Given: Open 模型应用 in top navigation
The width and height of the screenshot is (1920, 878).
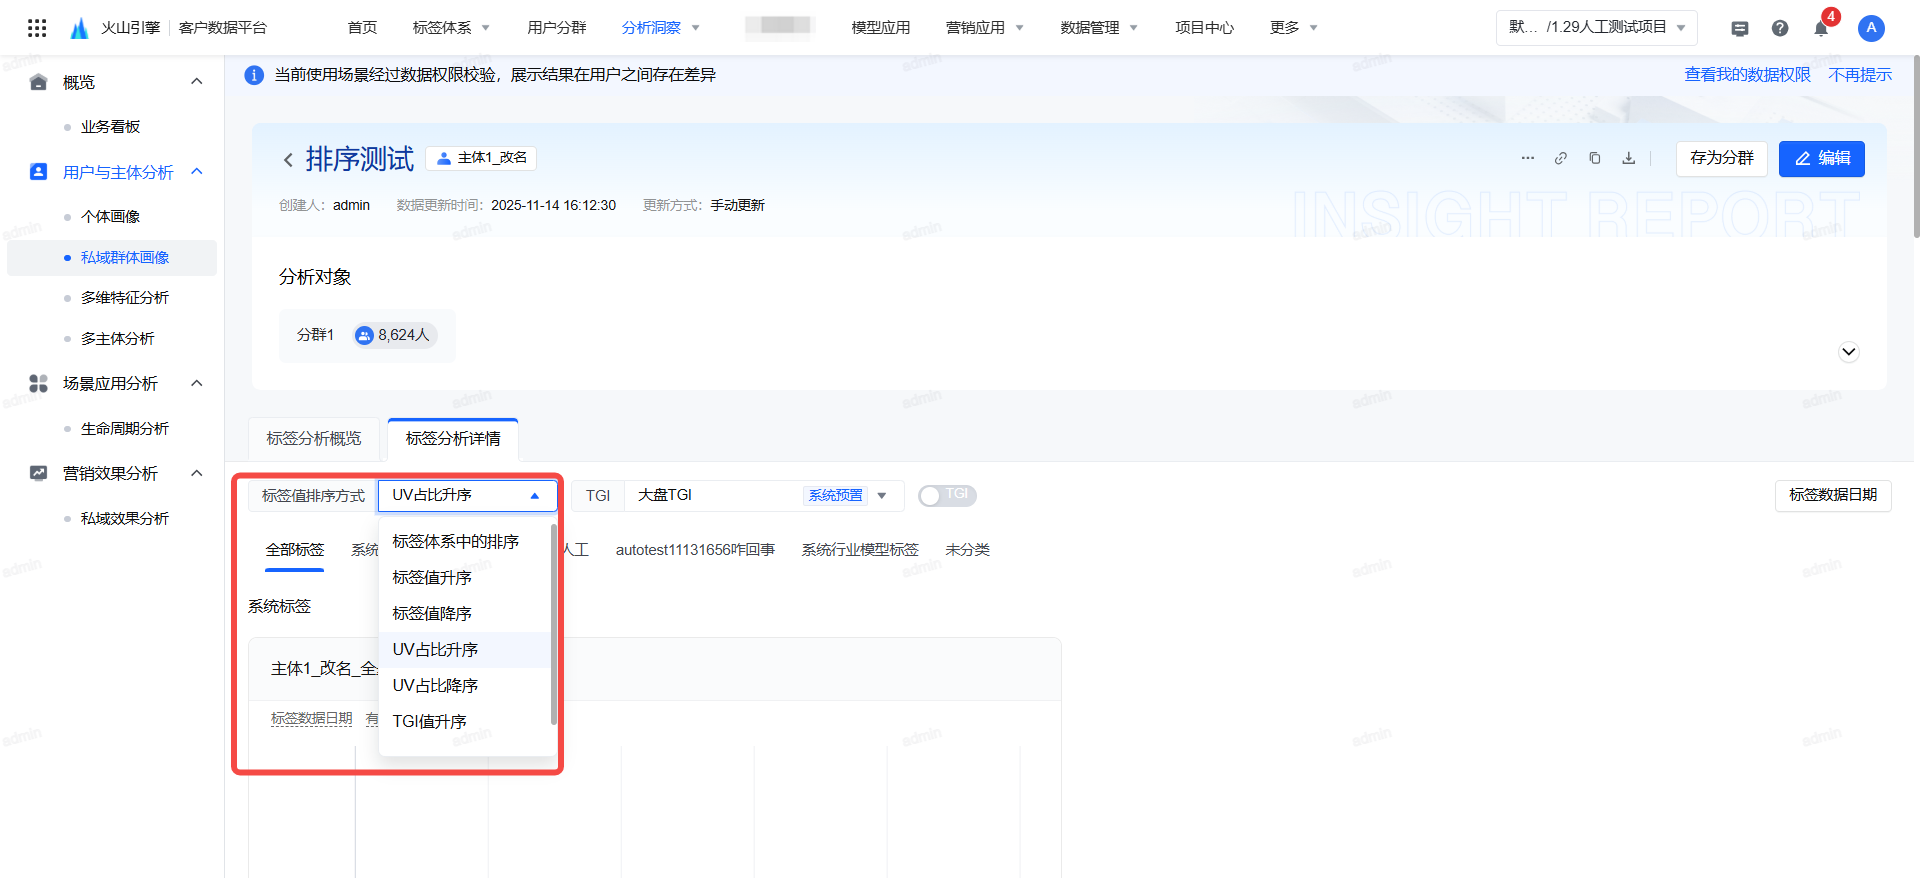Looking at the screenshot, I should pyautogui.click(x=881, y=28).
